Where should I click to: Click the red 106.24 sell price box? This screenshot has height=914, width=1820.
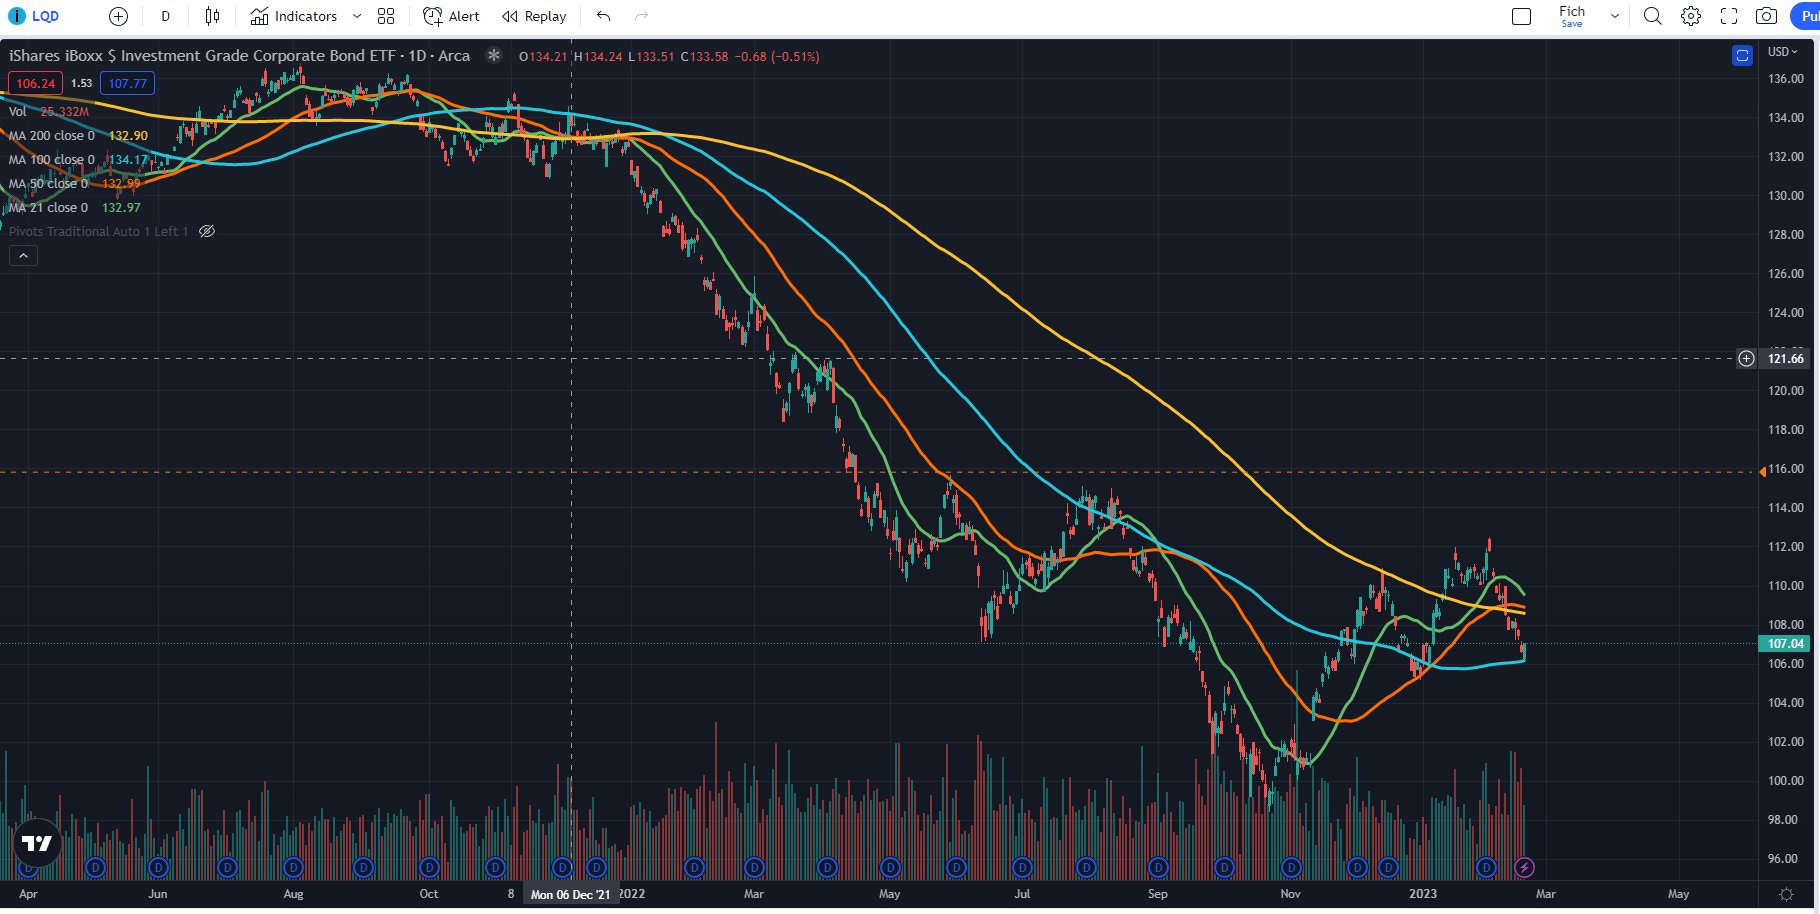[x=36, y=83]
